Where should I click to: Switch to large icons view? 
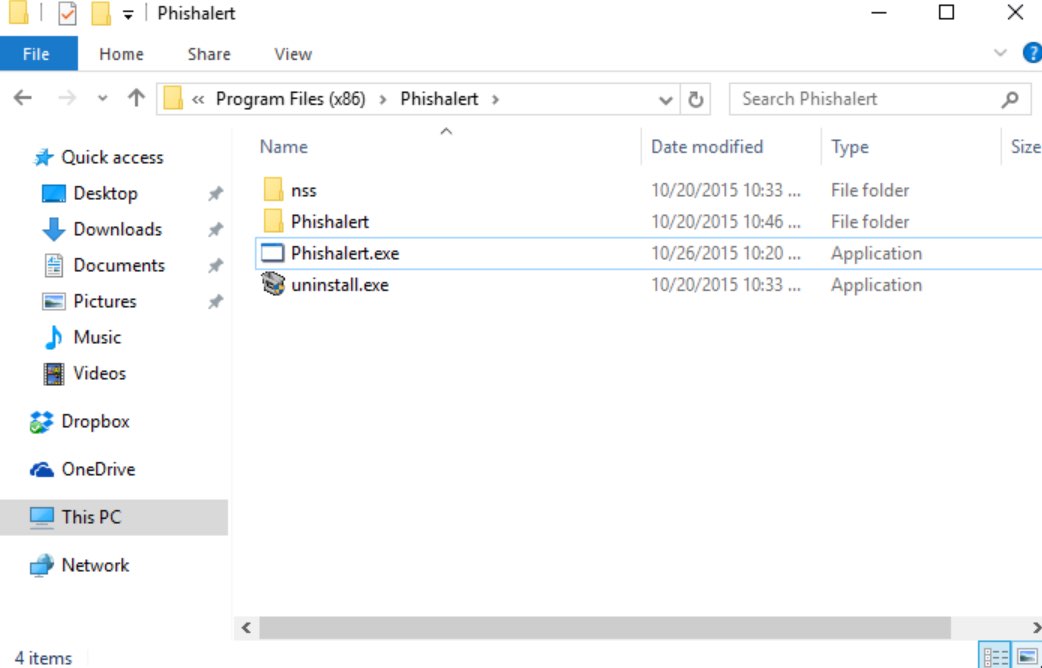point(1026,657)
